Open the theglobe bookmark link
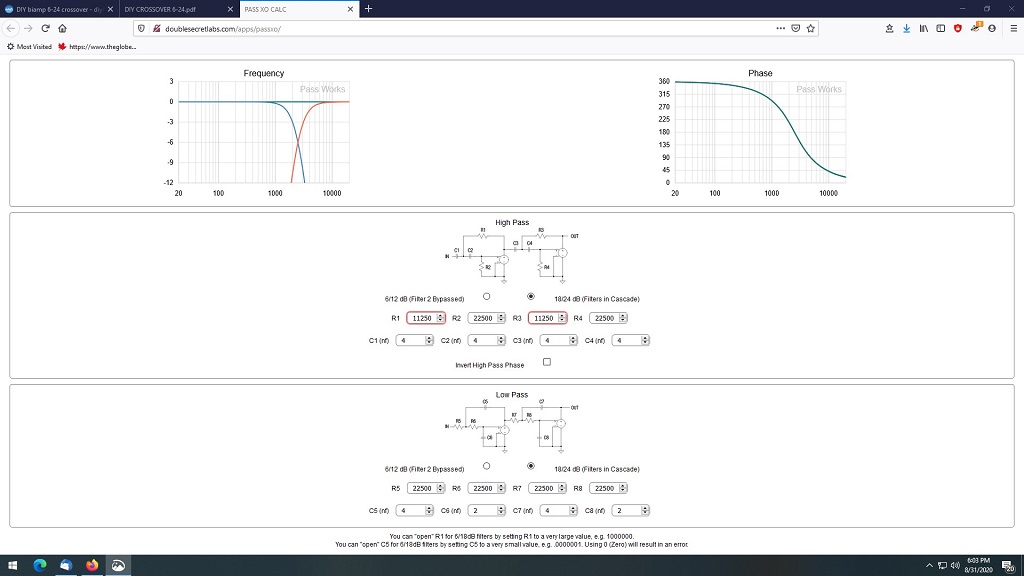The width and height of the screenshot is (1024, 576). point(97,46)
